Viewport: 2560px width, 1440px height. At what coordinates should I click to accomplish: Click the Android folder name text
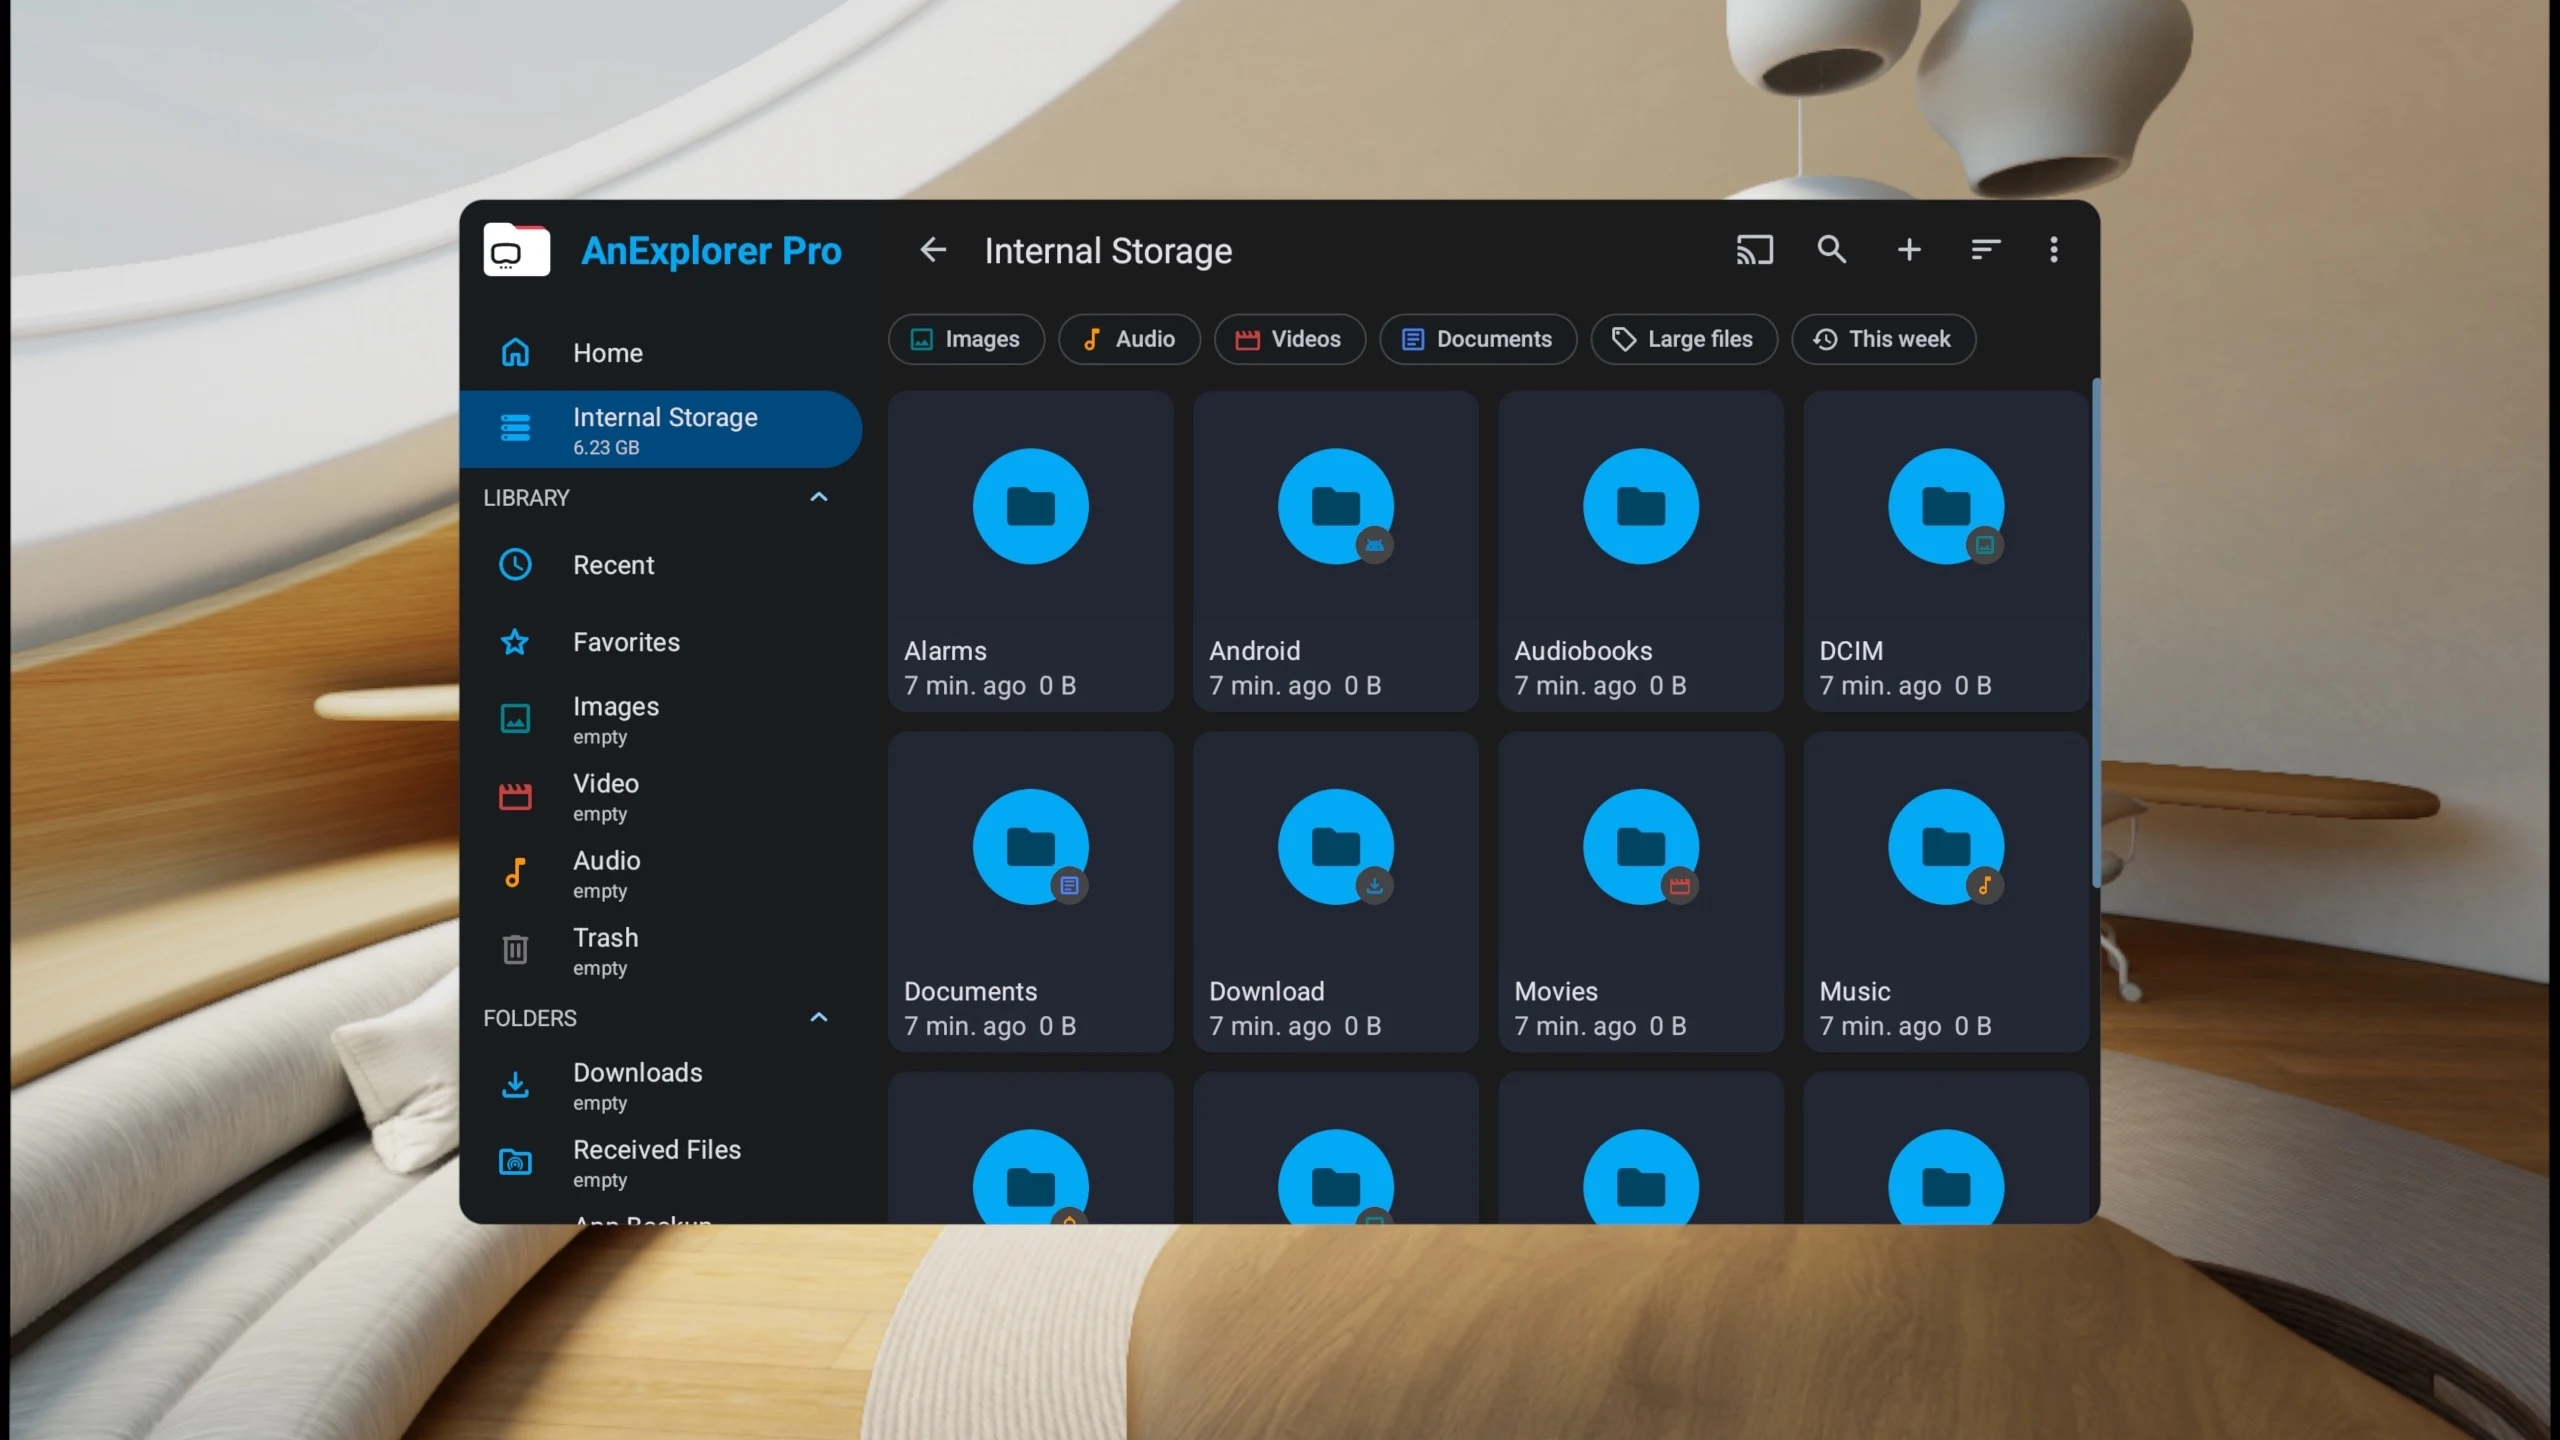tap(1255, 651)
